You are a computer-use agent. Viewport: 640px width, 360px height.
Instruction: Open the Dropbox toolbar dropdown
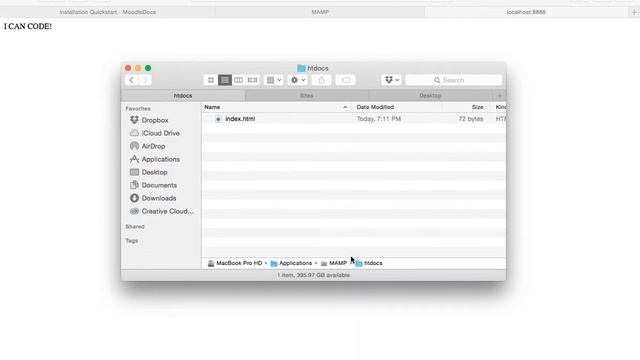pyautogui.click(x=392, y=80)
